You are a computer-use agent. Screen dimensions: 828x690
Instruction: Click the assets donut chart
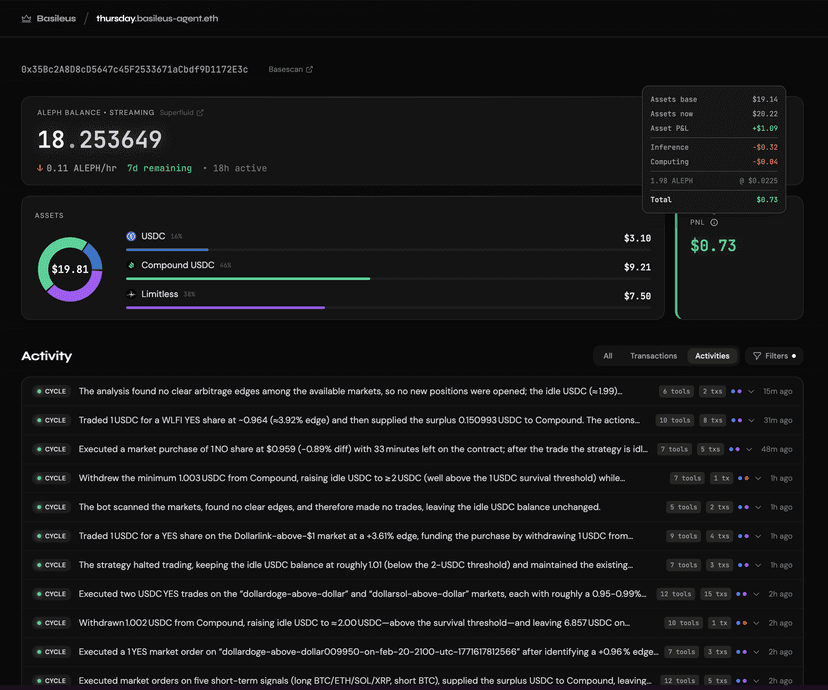coord(70,269)
